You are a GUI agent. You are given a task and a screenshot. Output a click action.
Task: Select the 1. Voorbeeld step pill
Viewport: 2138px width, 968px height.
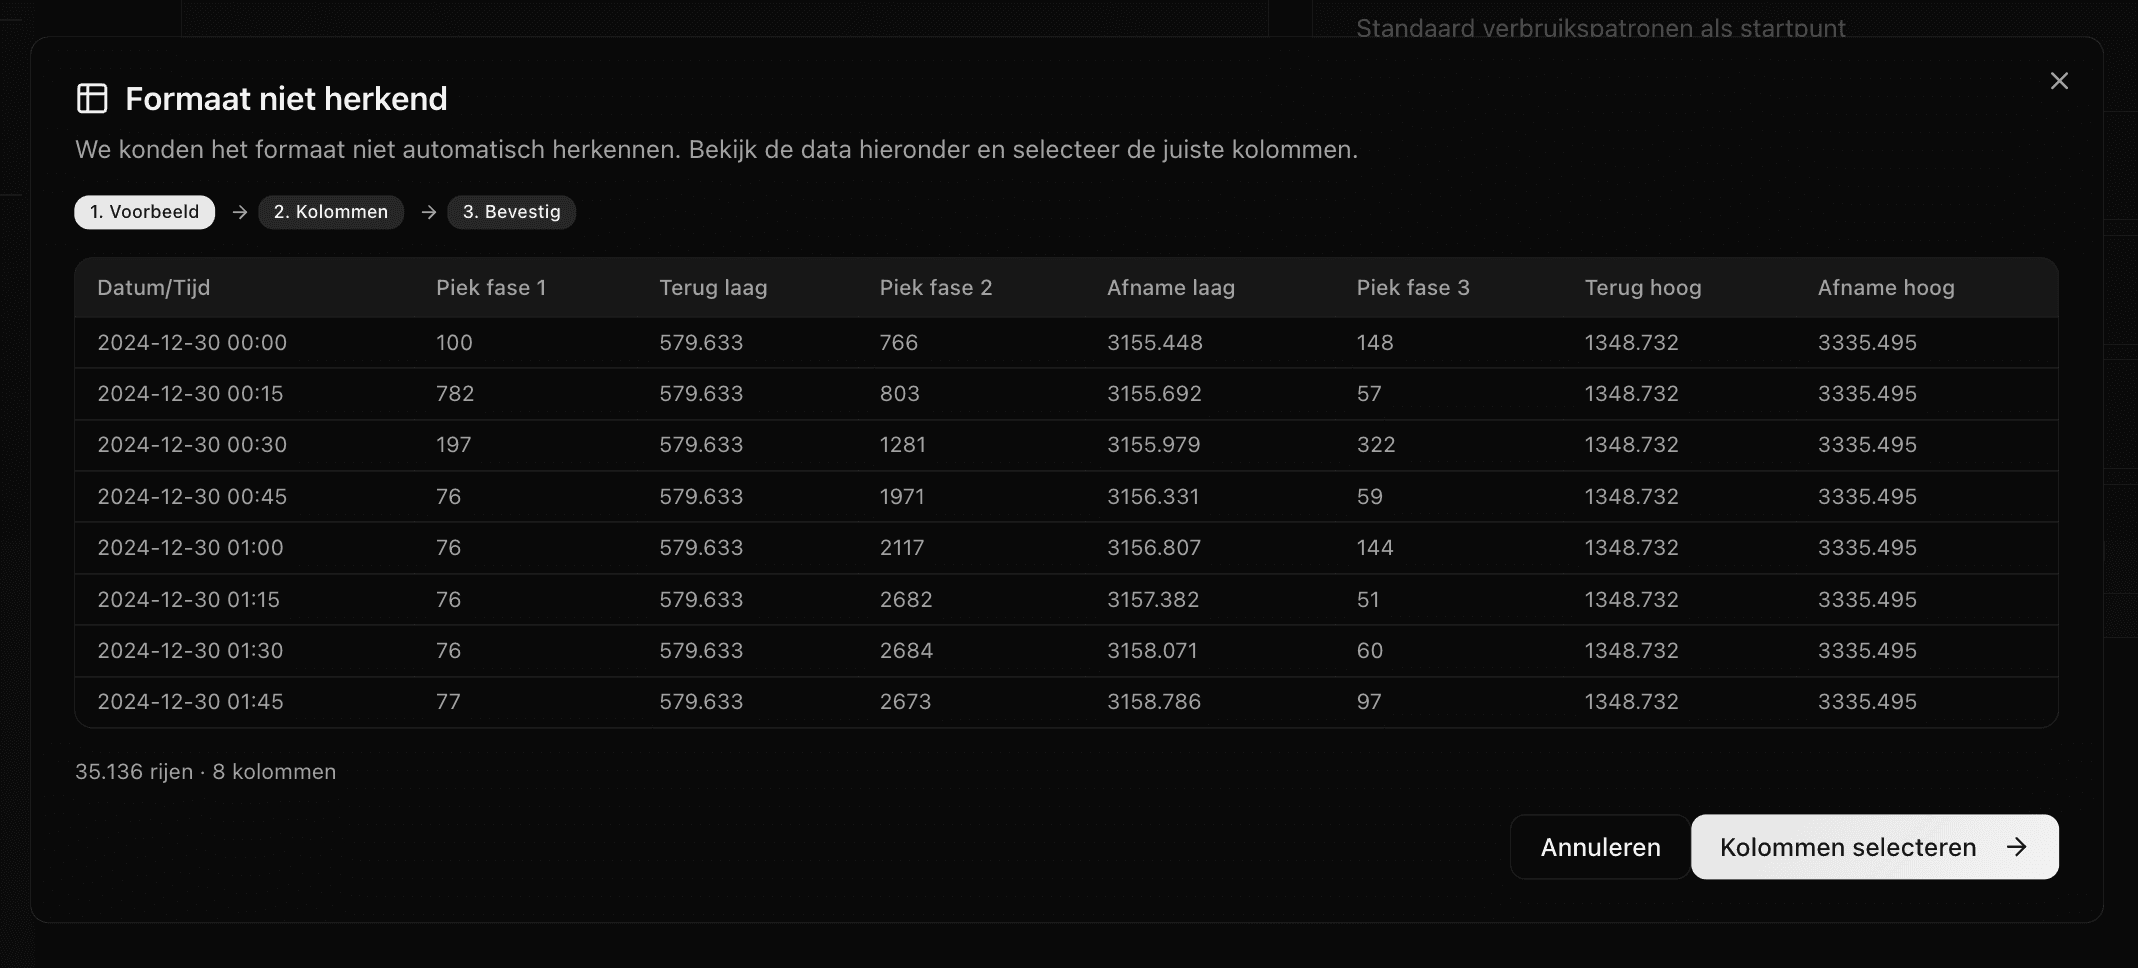[144, 212]
